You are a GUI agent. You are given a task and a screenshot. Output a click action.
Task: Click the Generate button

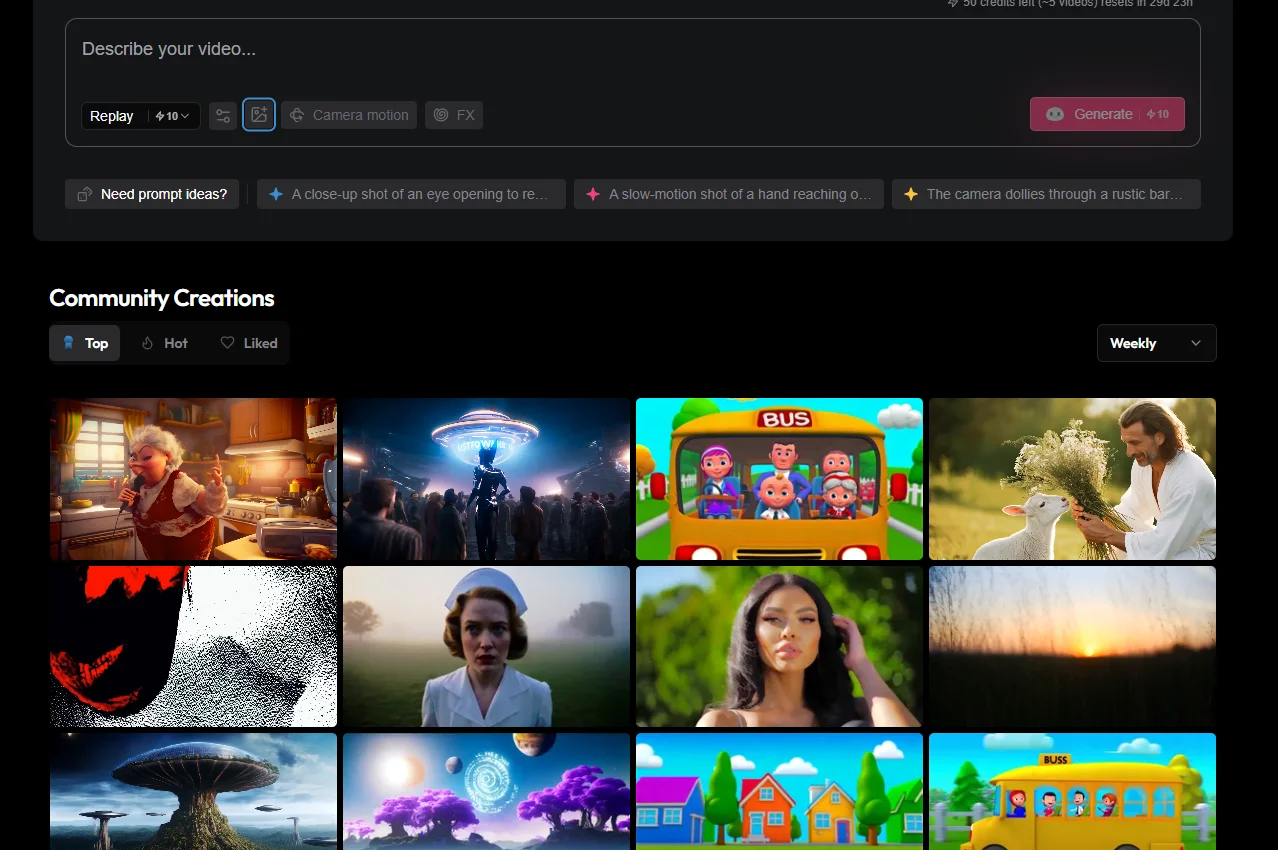1107,114
